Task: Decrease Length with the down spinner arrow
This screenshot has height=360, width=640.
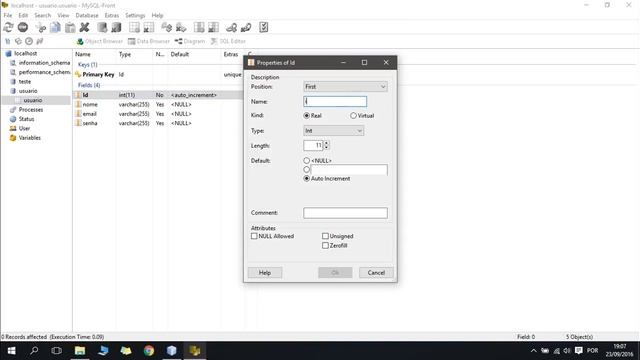Action: coord(327,147)
